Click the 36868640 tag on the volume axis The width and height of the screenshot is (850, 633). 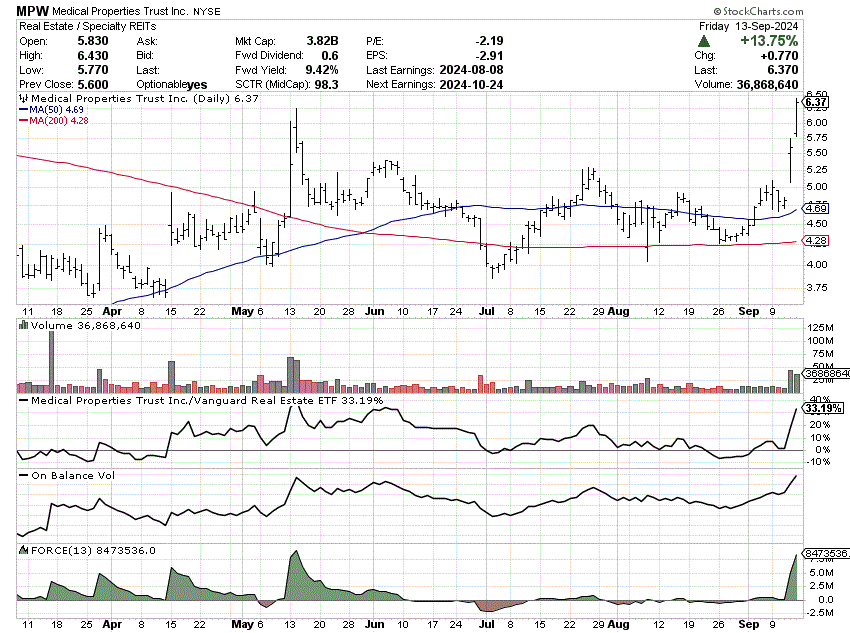[x=826, y=373]
